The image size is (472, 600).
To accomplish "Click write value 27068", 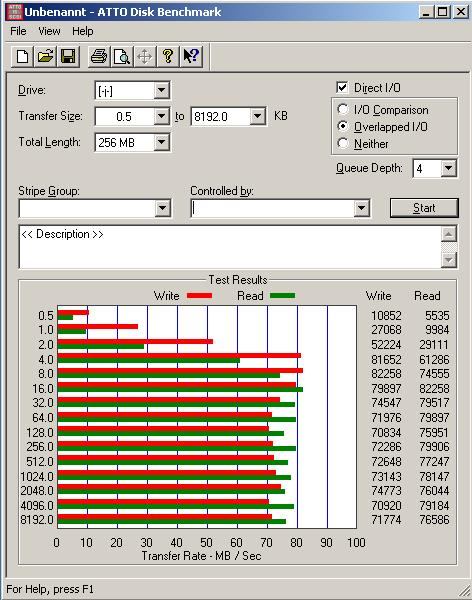I will click(x=386, y=330).
